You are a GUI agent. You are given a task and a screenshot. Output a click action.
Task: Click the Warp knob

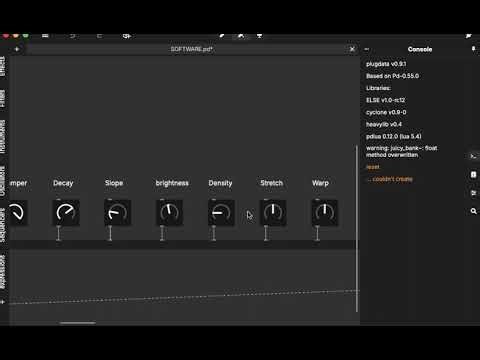(325, 212)
